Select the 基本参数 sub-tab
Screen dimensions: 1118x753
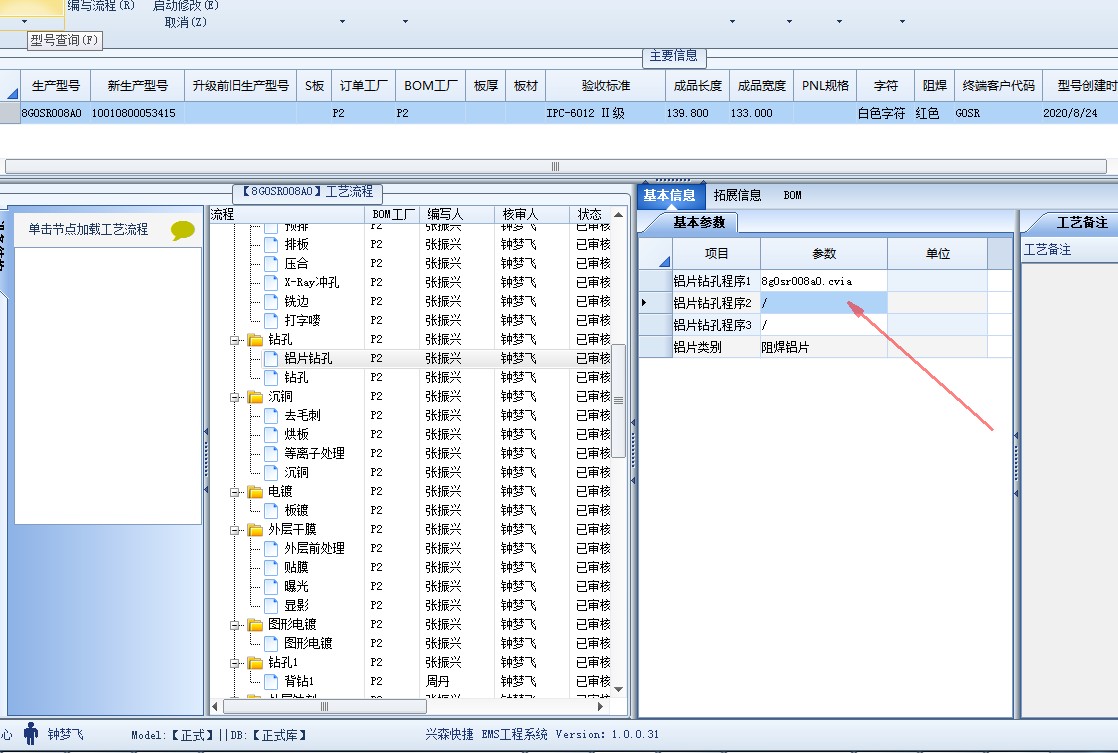699,222
